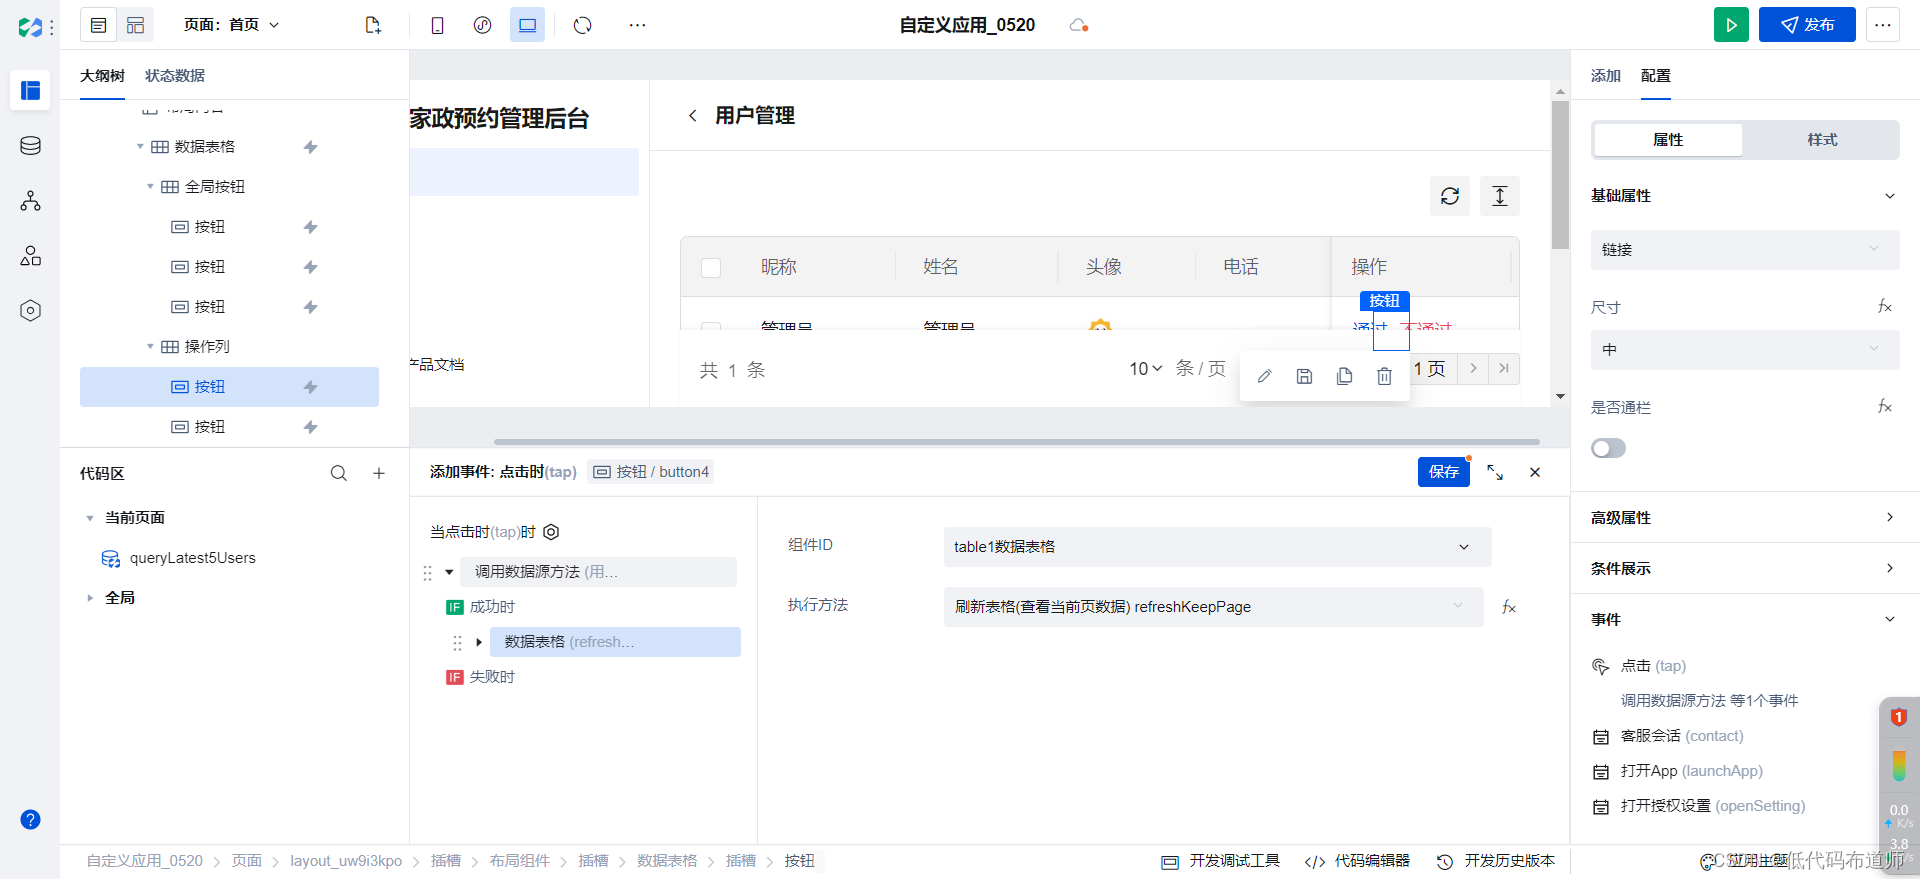Image resolution: width=1920 pixels, height=879 pixels.
Task: Open the hexagon settings sidebar icon
Action: tap(30, 311)
